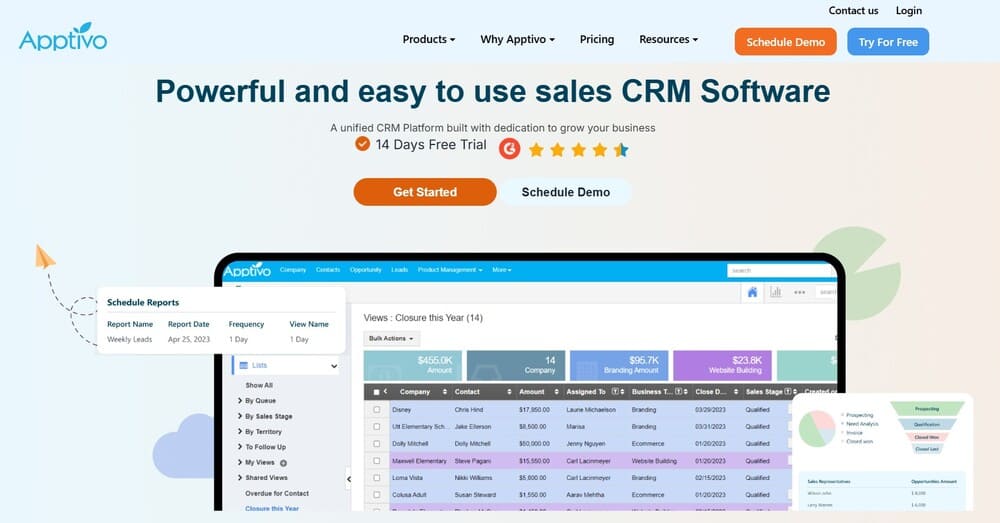Click the three-dots more options icon
Image resolution: width=1000 pixels, height=523 pixels.
pos(799,292)
